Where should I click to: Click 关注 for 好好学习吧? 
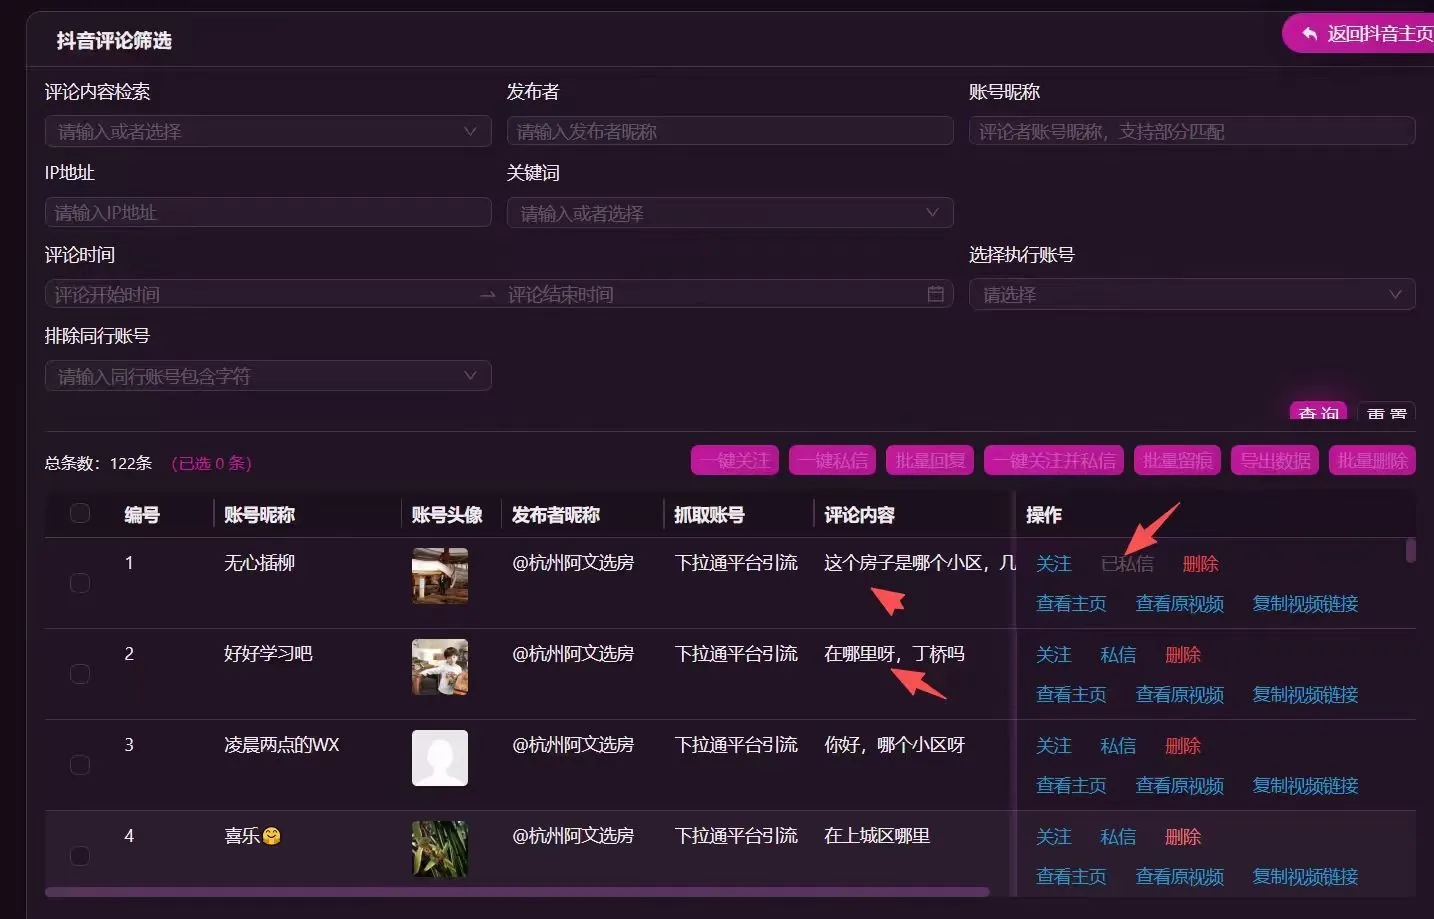(x=1054, y=655)
